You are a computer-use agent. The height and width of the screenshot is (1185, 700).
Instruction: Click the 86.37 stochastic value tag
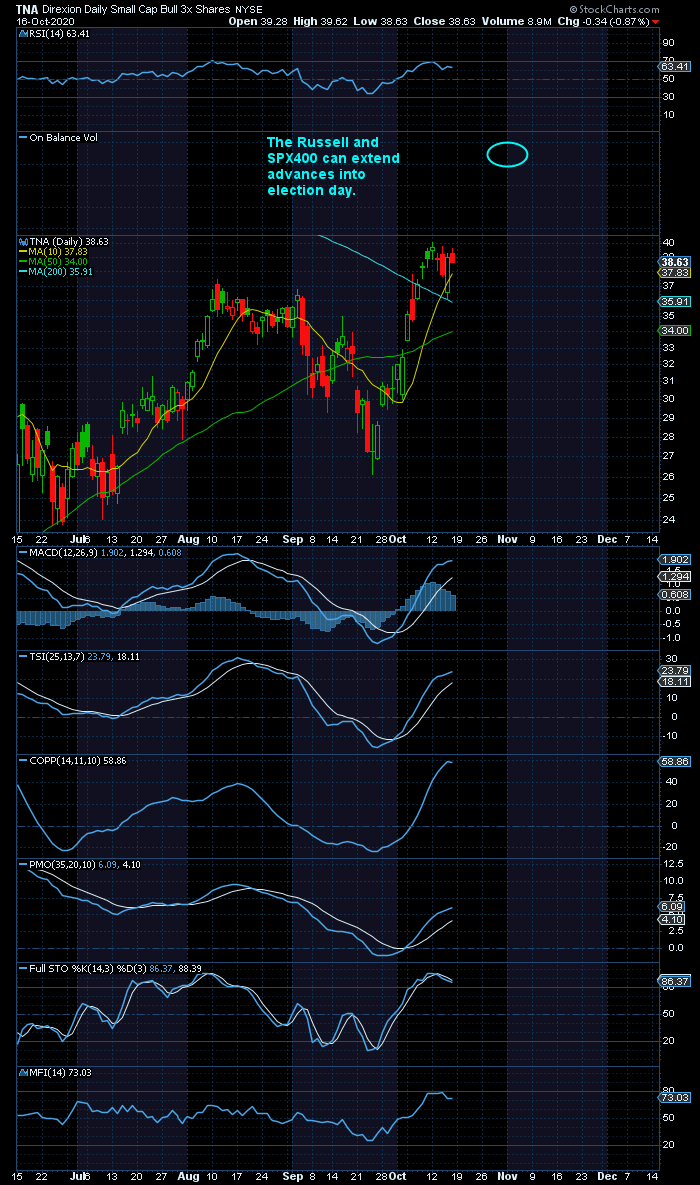click(x=676, y=982)
